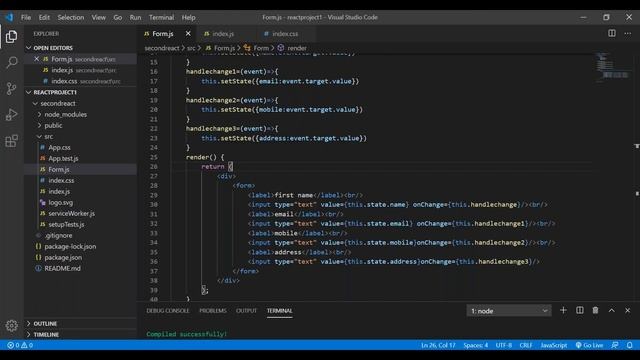Collapse the Open Editors section
The width and height of the screenshot is (640, 360).
click(x=80, y=48)
